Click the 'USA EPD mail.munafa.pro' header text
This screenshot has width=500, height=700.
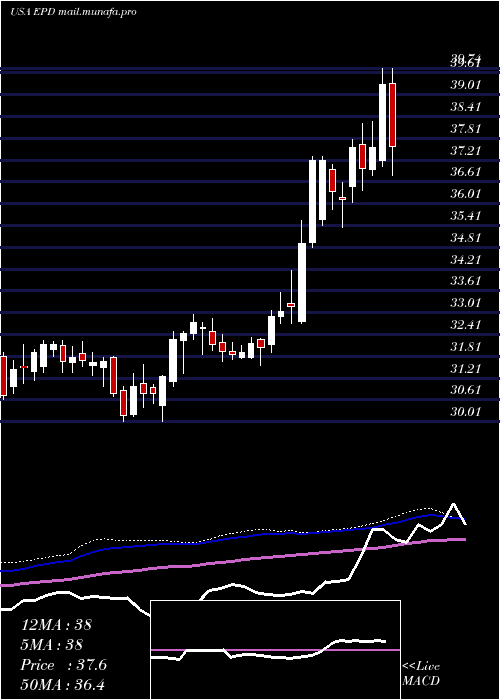(x=73, y=12)
